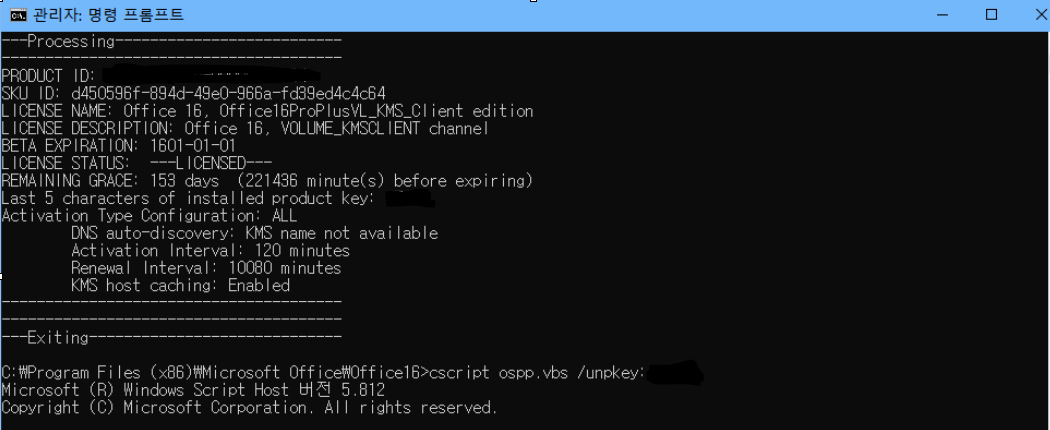Click the Exiting separator line
The width and height of the screenshot is (1050, 430).
[171, 336]
